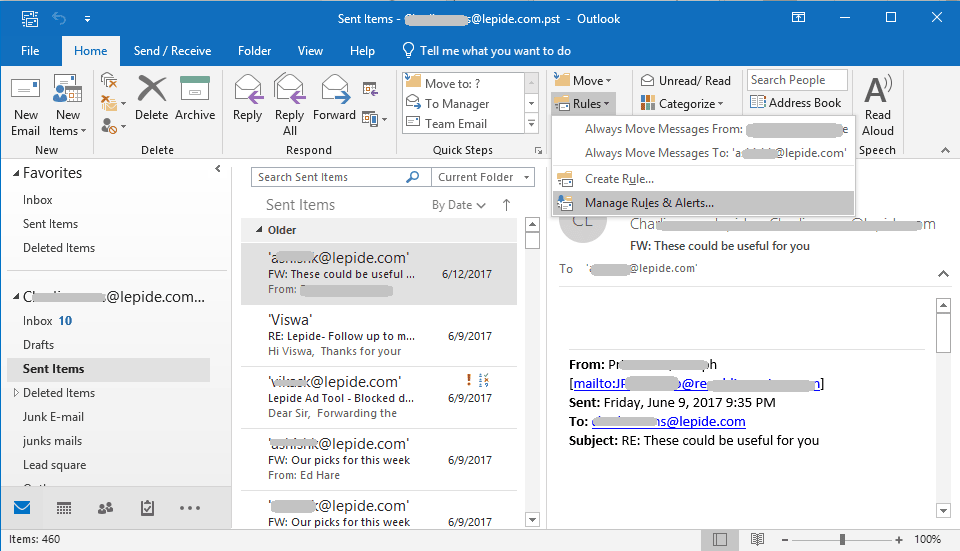Click in the Search People field
Screen dimensions: 960x551
tap(797, 80)
